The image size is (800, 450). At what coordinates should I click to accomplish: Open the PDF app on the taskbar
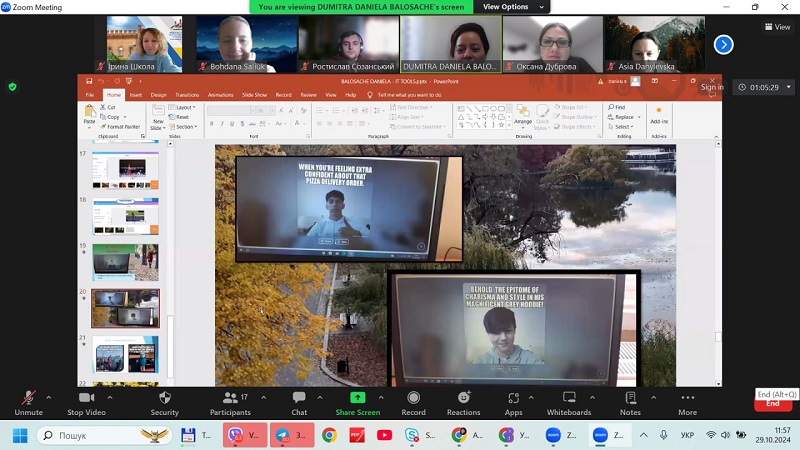point(357,435)
